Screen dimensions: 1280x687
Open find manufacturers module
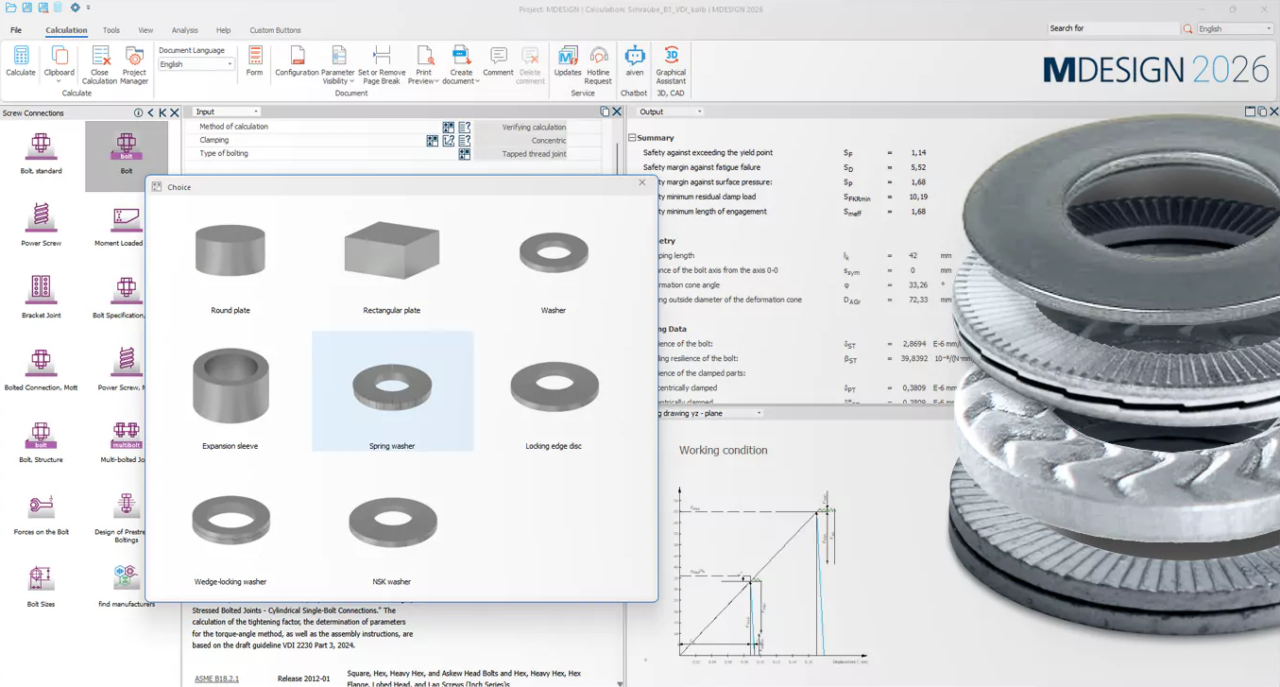coord(125,586)
